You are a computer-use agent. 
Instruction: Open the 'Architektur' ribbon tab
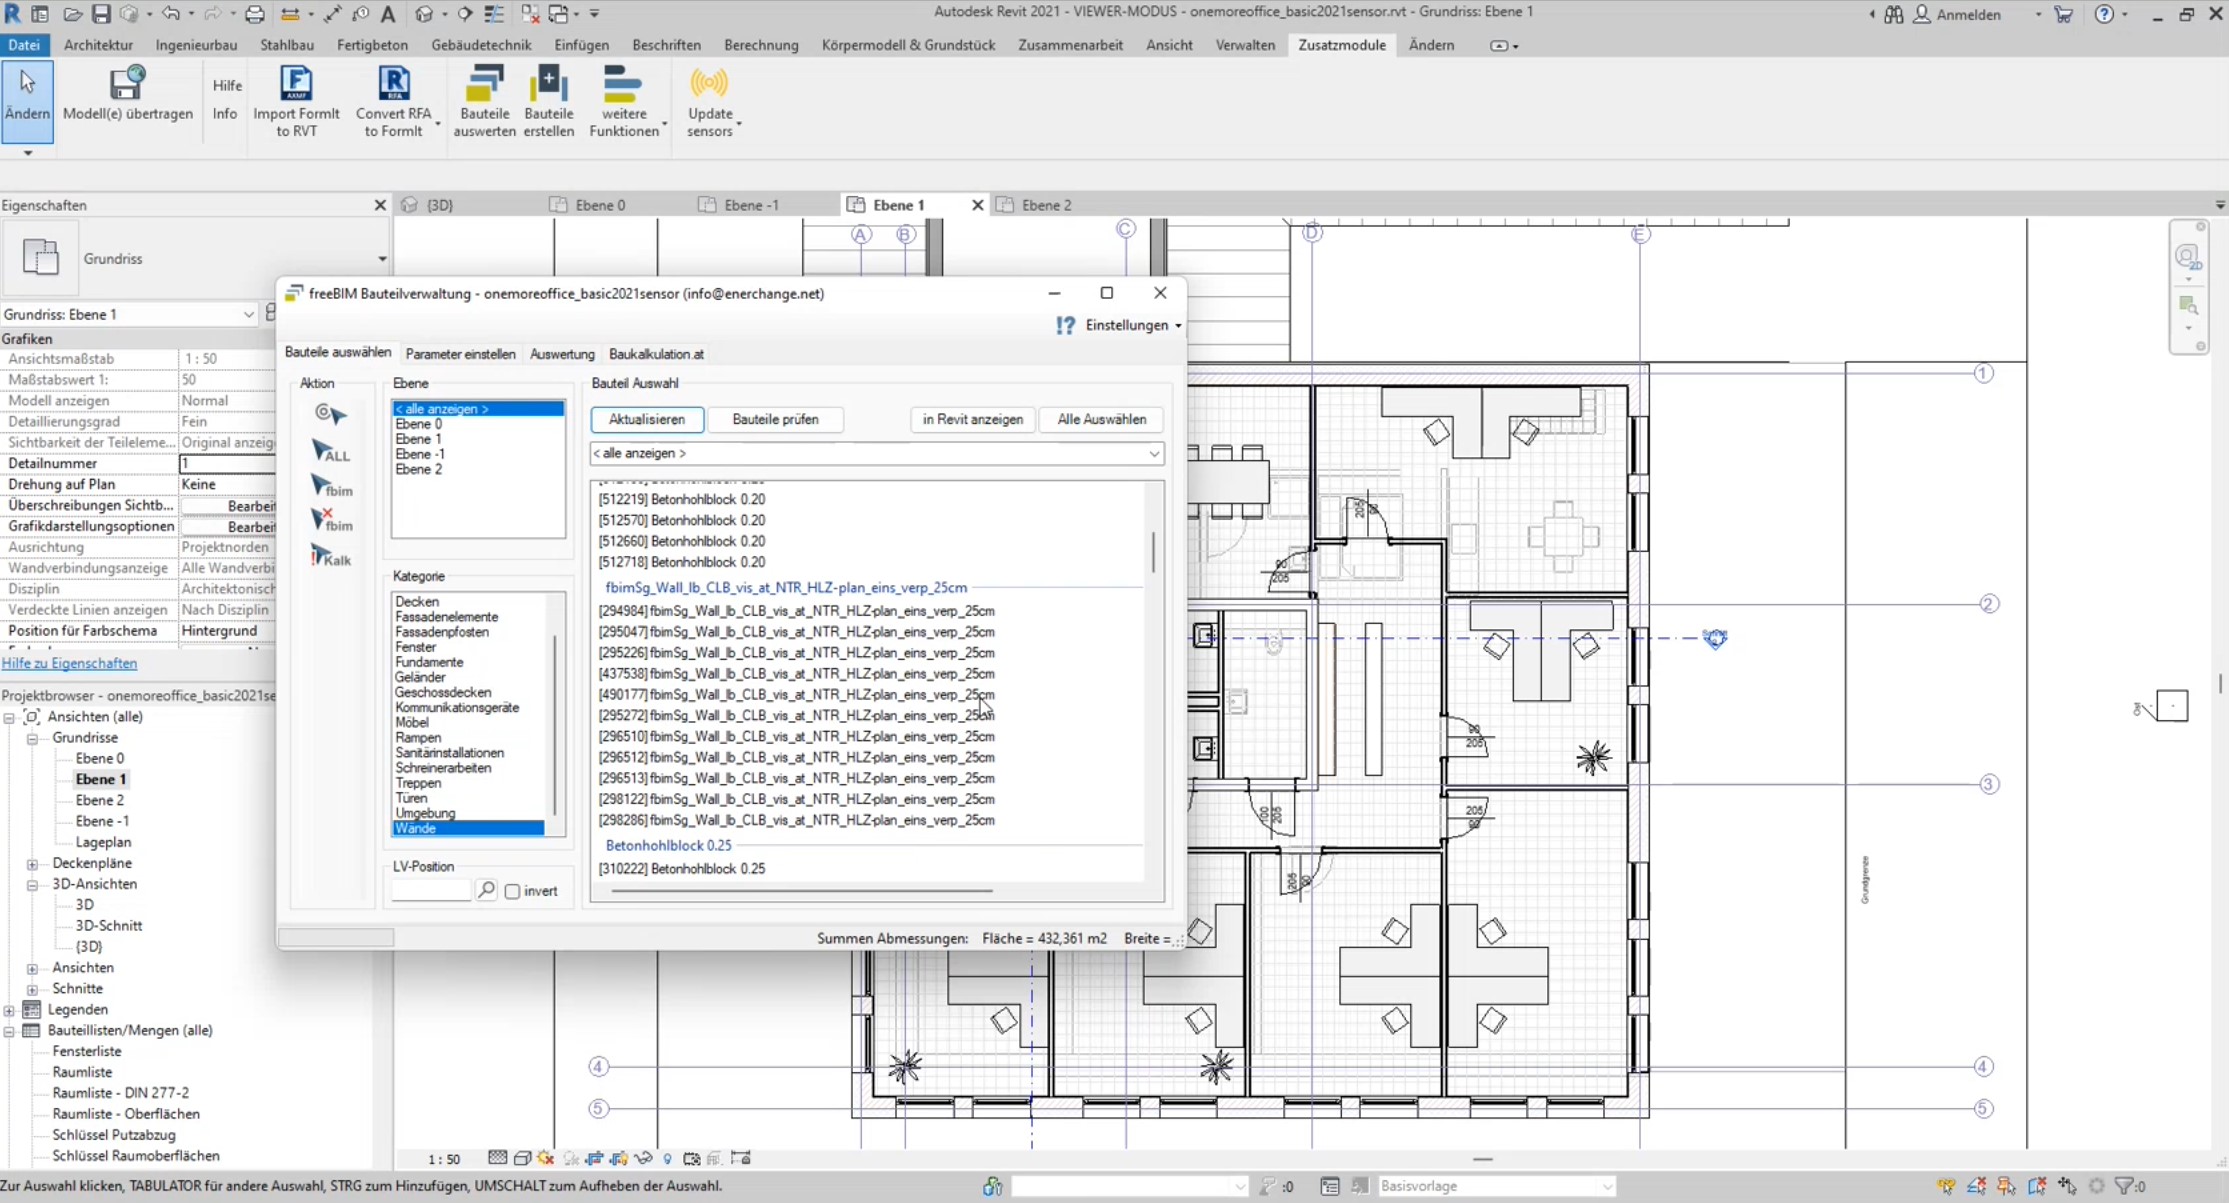98,45
